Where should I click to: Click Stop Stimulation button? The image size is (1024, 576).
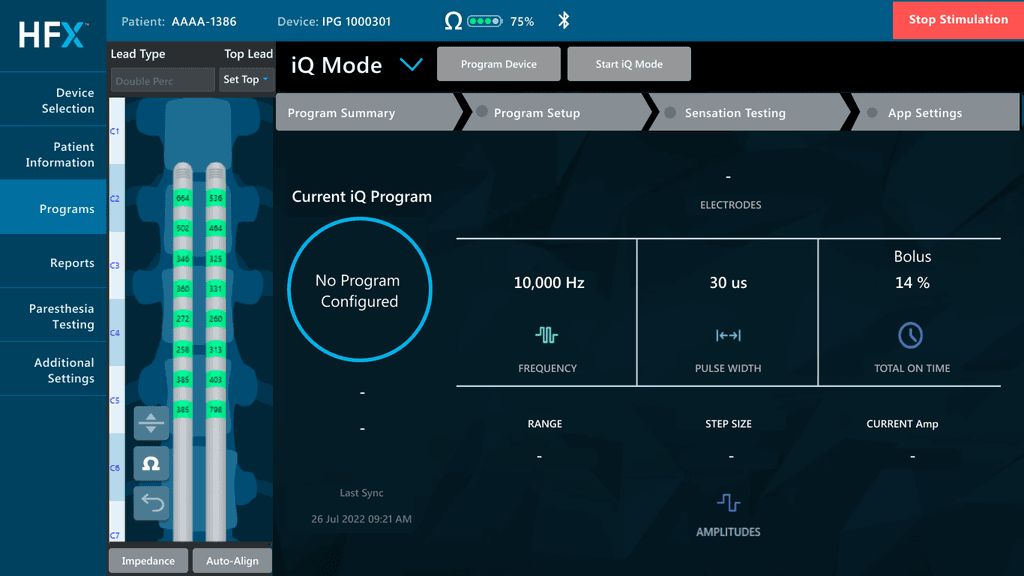click(958, 20)
